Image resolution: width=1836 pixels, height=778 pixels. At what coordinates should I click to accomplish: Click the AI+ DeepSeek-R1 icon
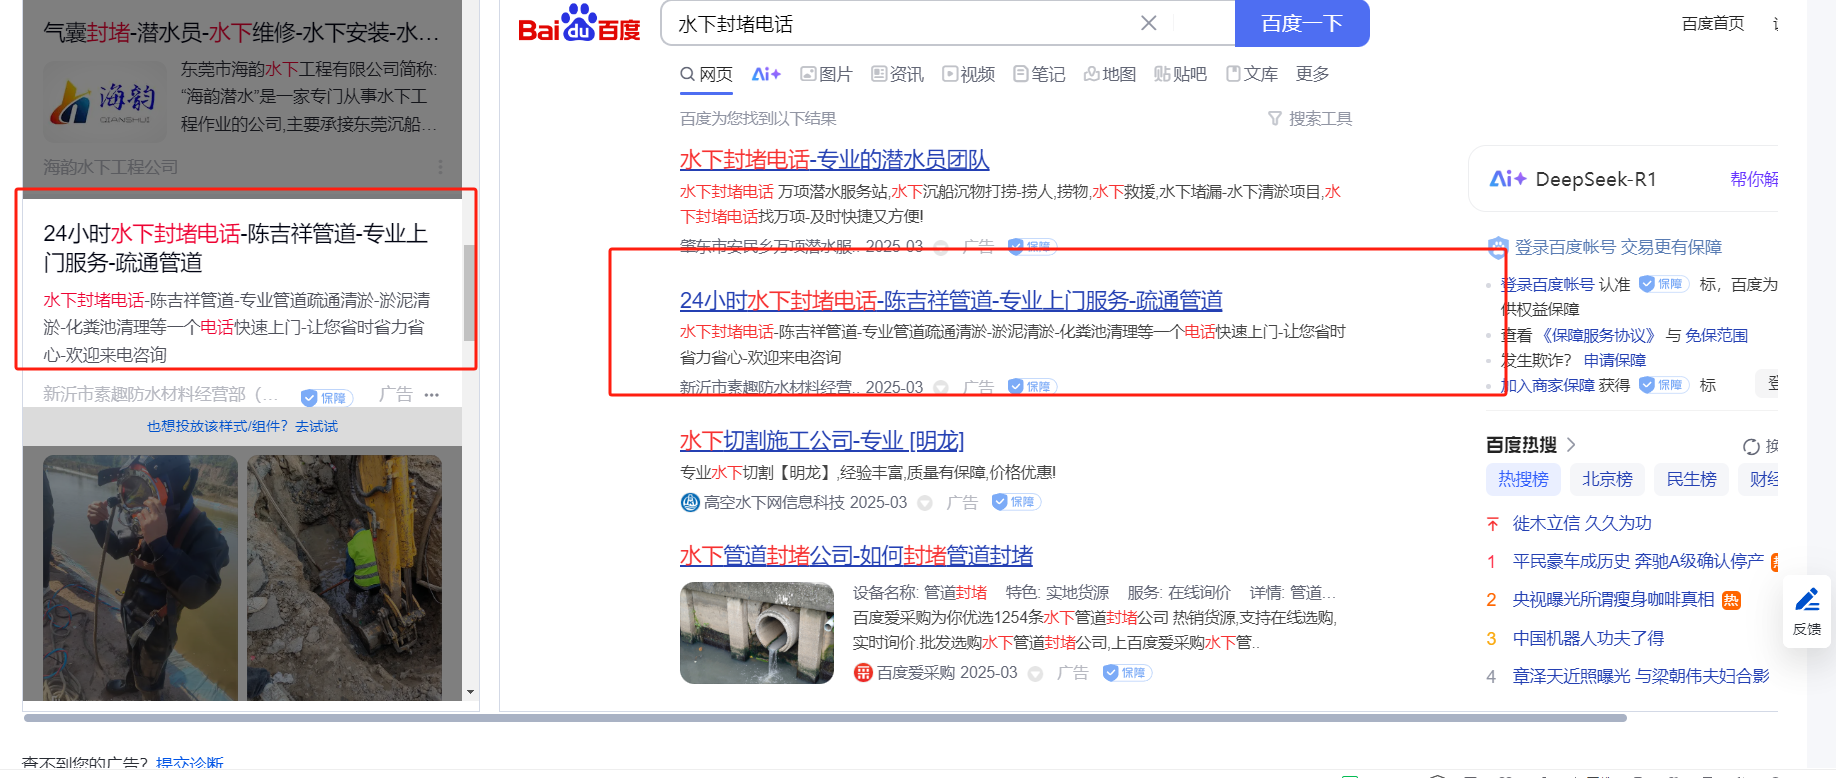(x=1507, y=179)
